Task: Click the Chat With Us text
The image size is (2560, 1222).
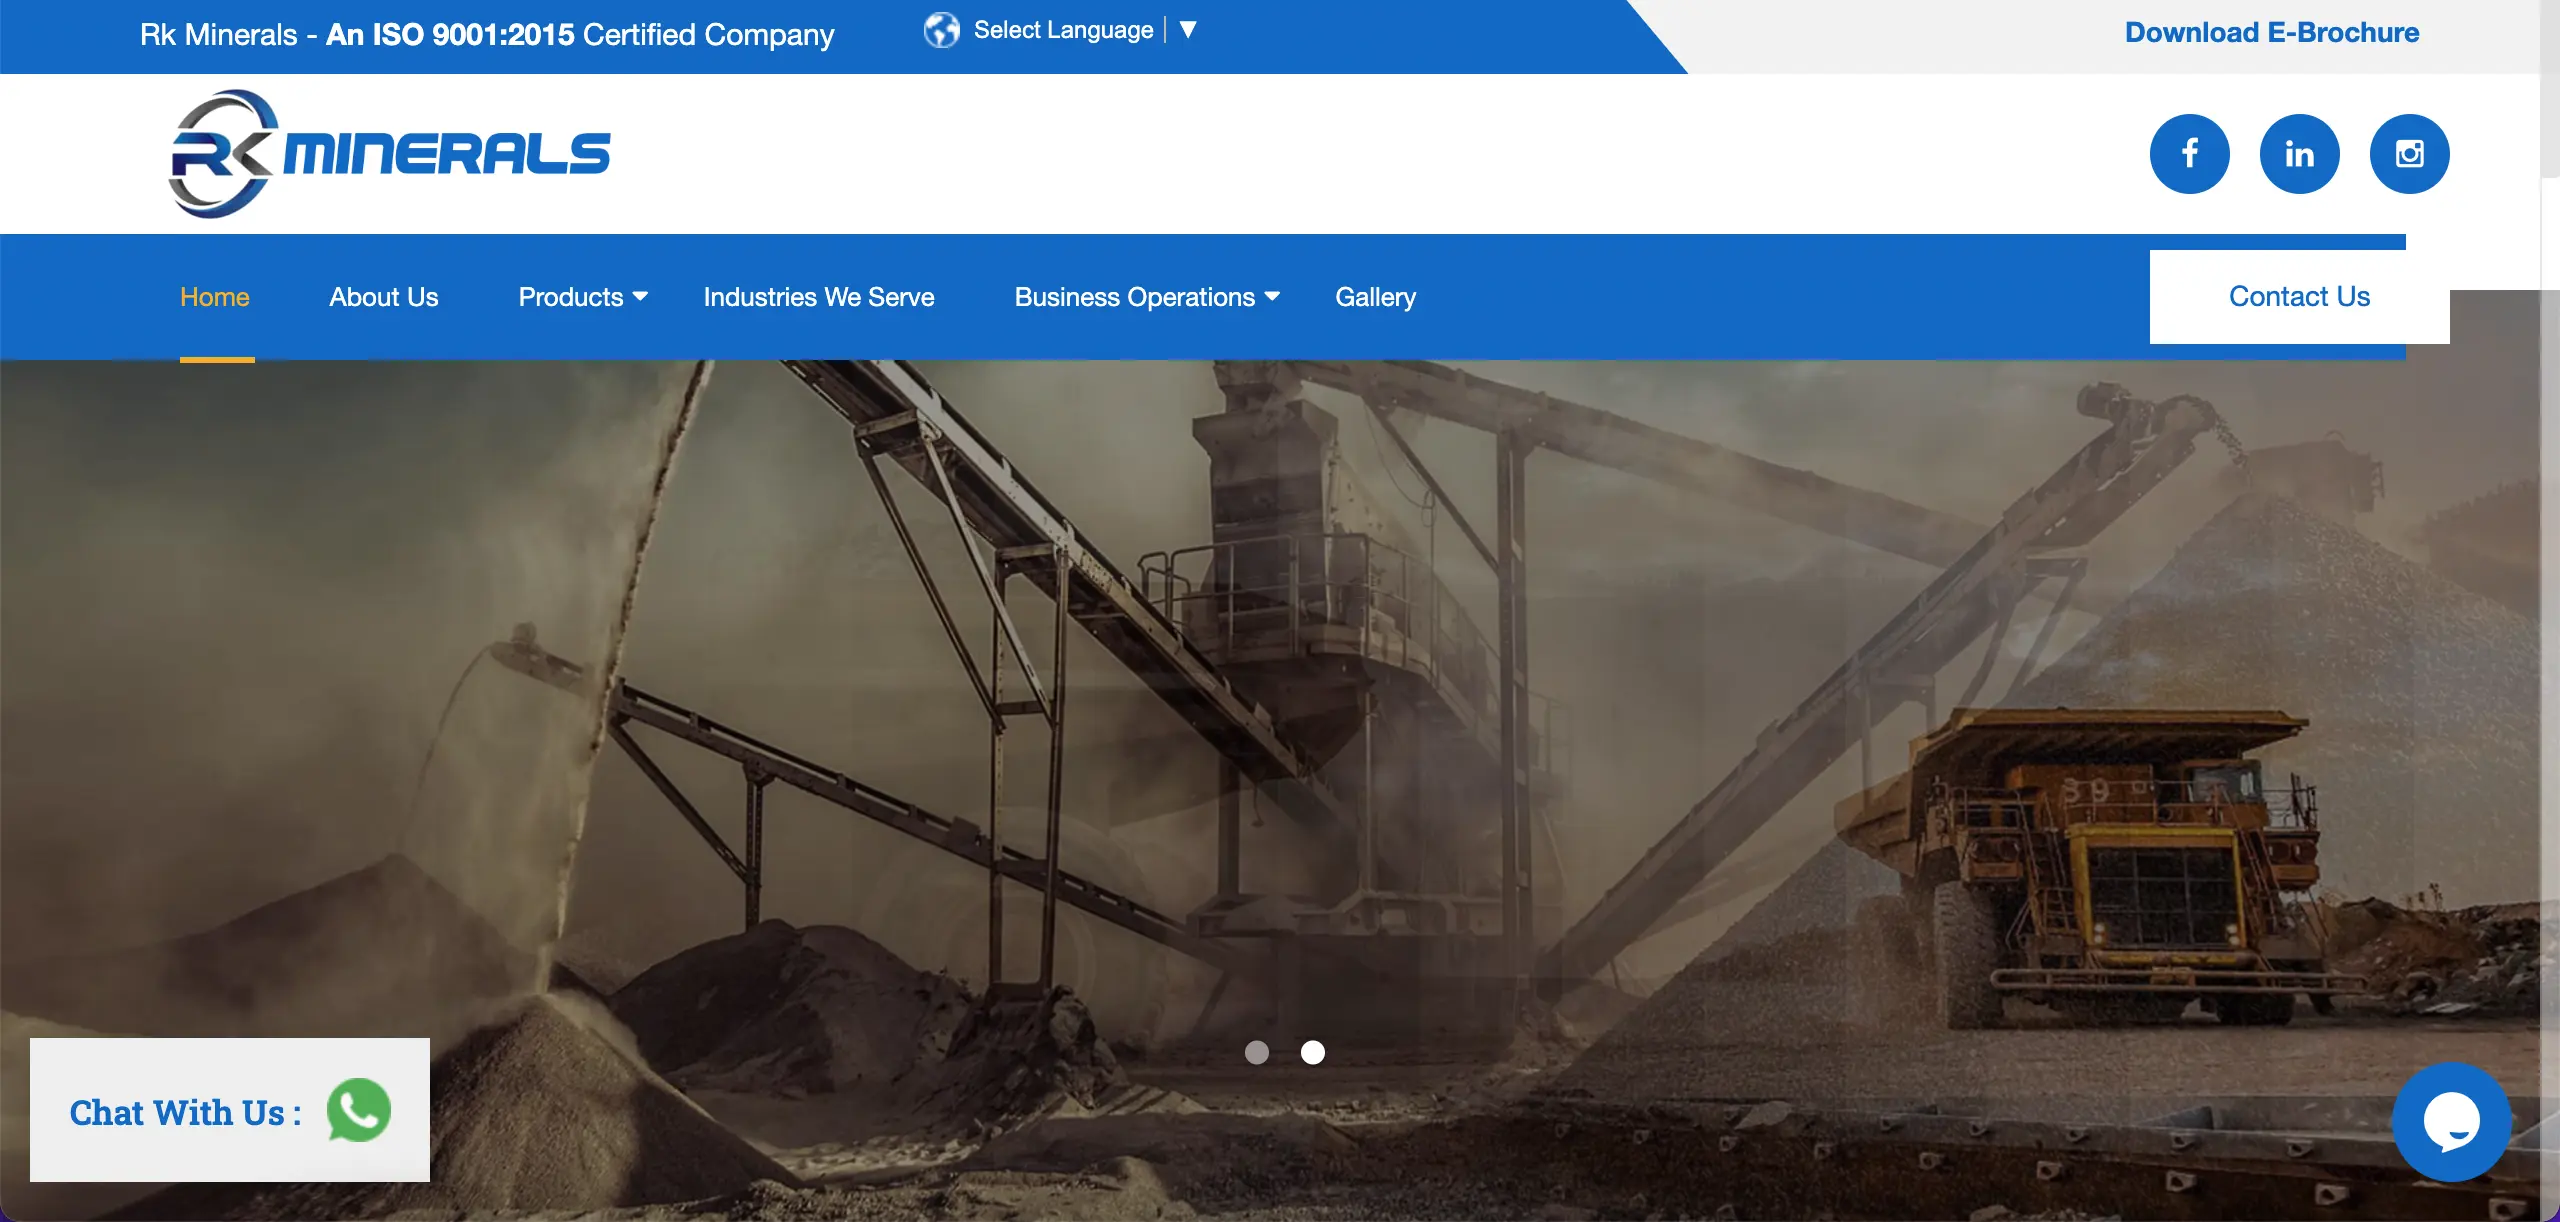Action: click(186, 1112)
